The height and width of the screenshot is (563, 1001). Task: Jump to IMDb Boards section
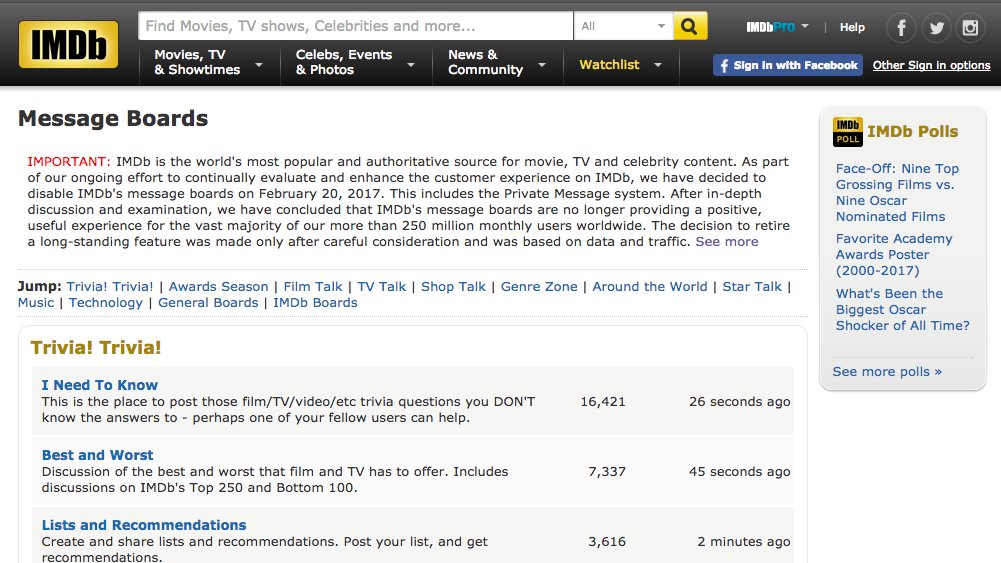[x=315, y=303]
